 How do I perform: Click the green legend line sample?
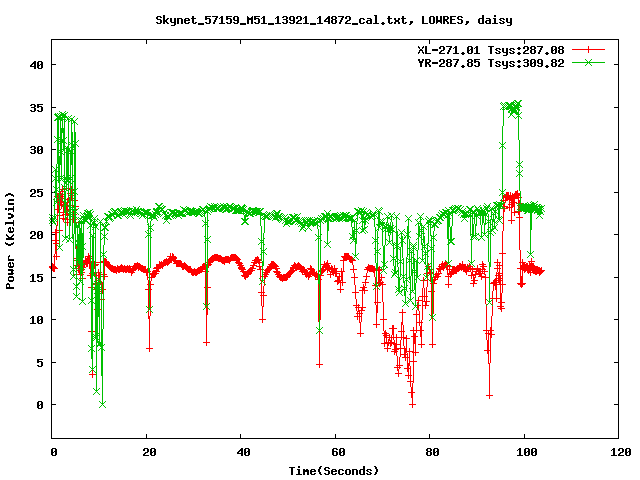pos(588,62)
